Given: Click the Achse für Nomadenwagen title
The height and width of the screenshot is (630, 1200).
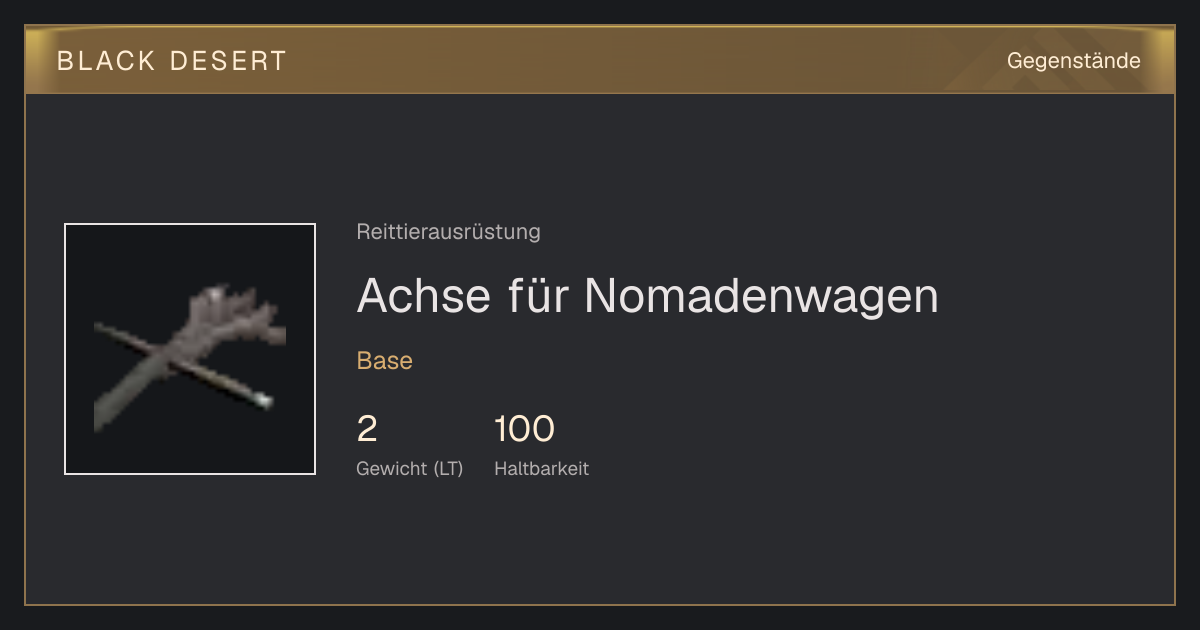Looking at the screenshot, I should pos(648,295).
